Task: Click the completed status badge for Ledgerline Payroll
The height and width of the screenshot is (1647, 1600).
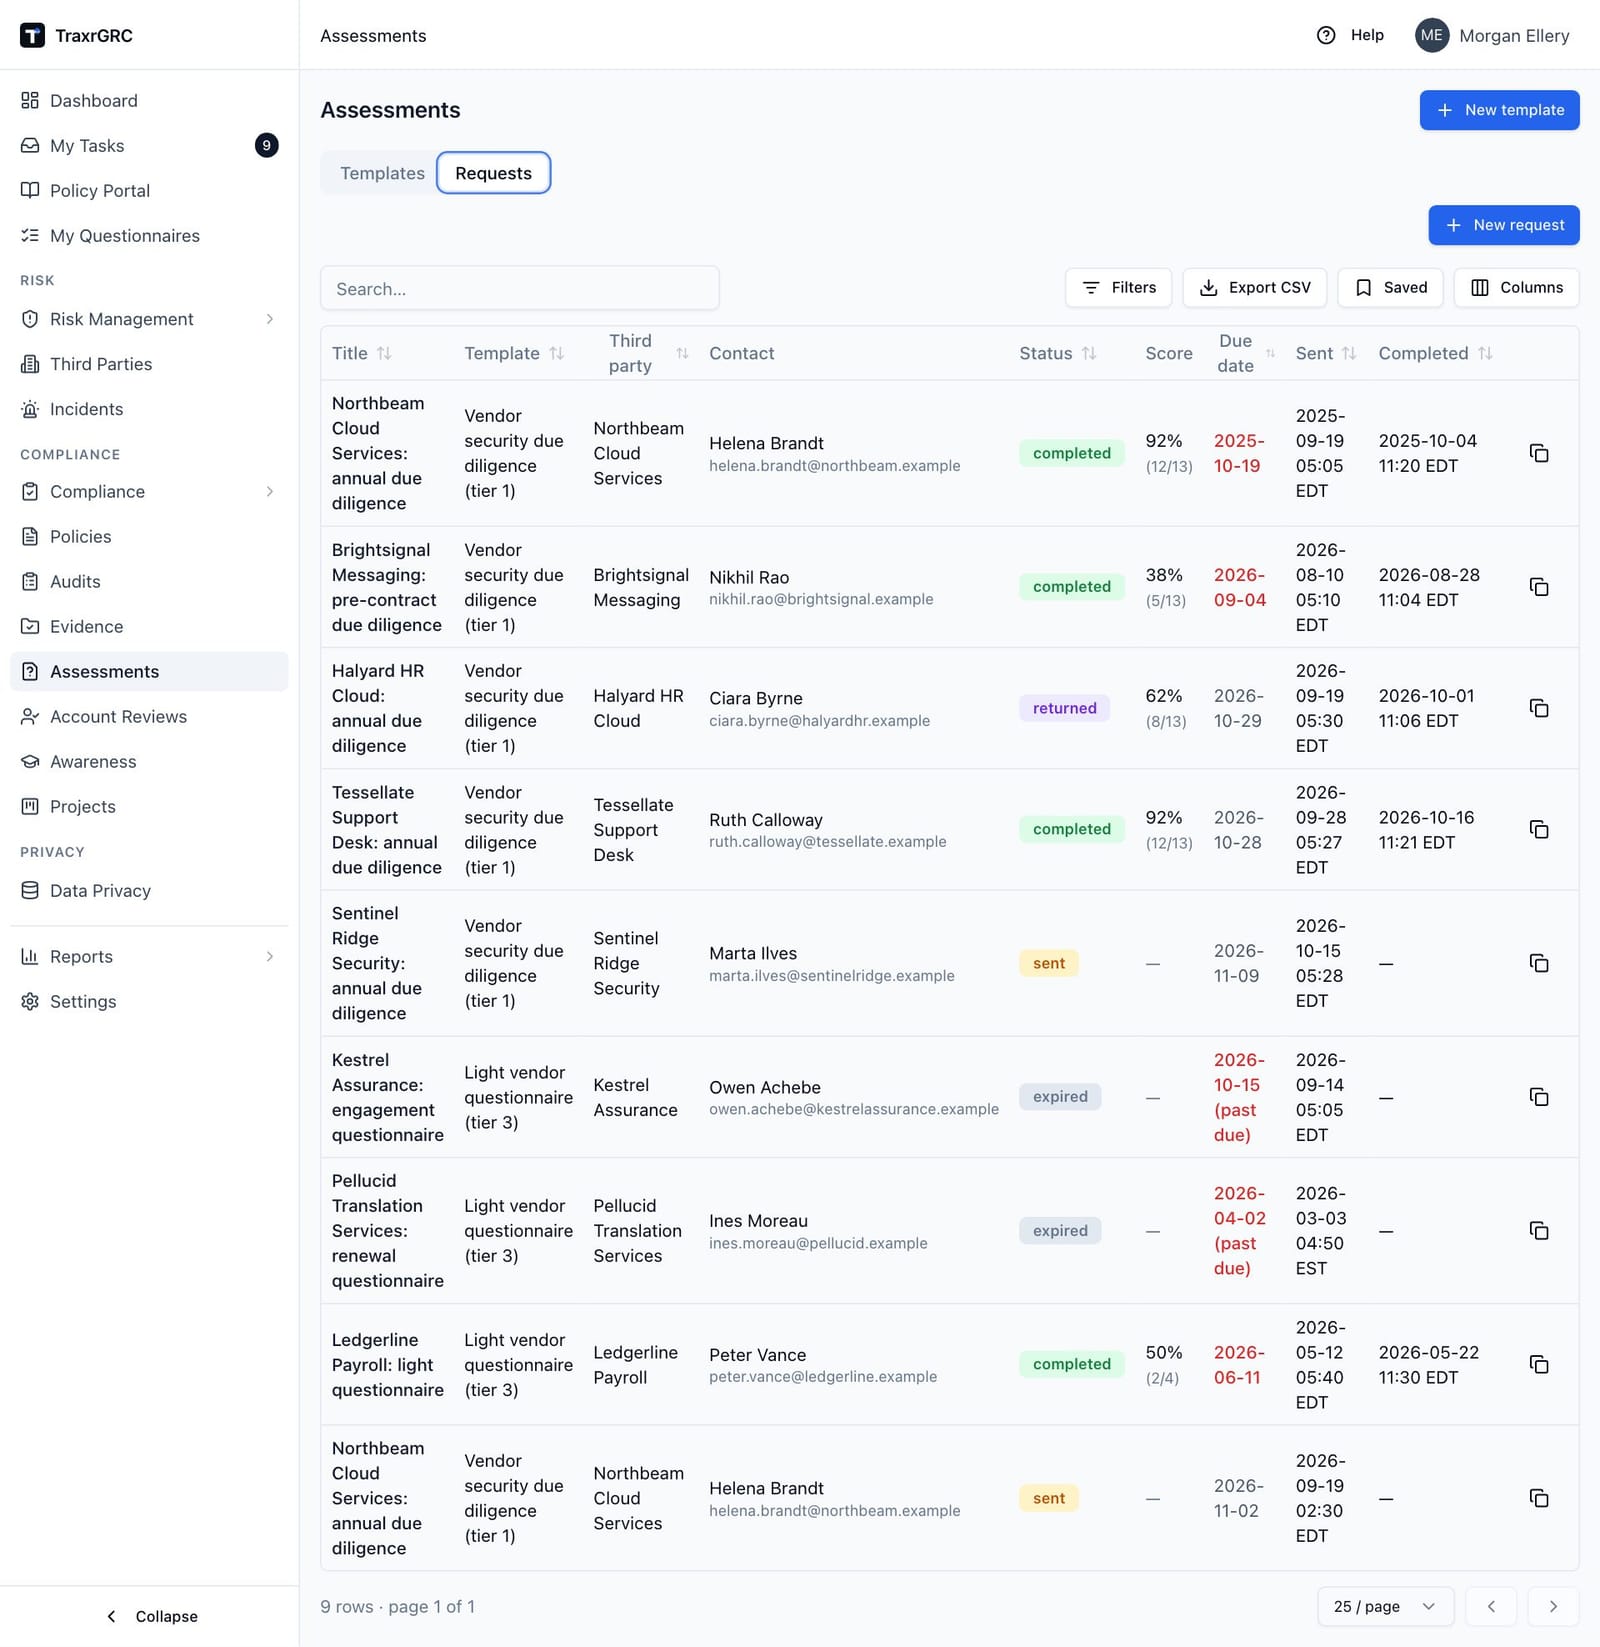Action: tap(1072, 1364)
